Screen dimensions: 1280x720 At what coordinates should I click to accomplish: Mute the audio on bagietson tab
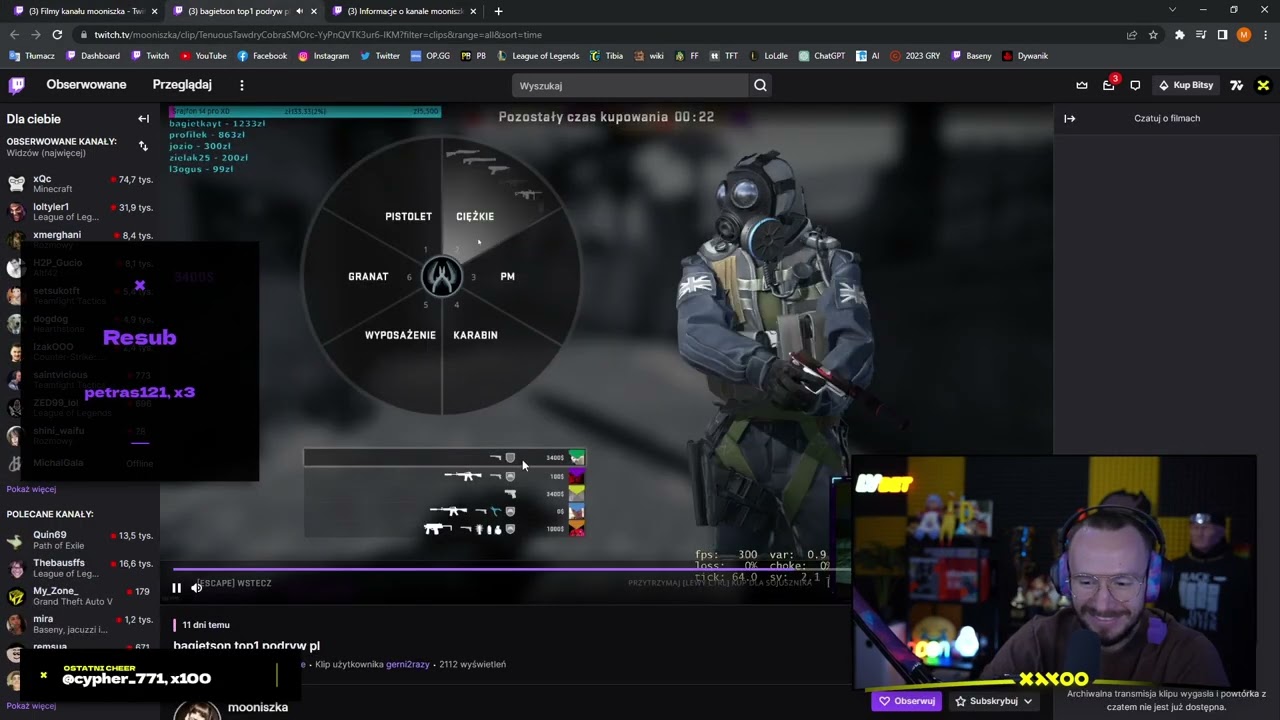point(298,11)
